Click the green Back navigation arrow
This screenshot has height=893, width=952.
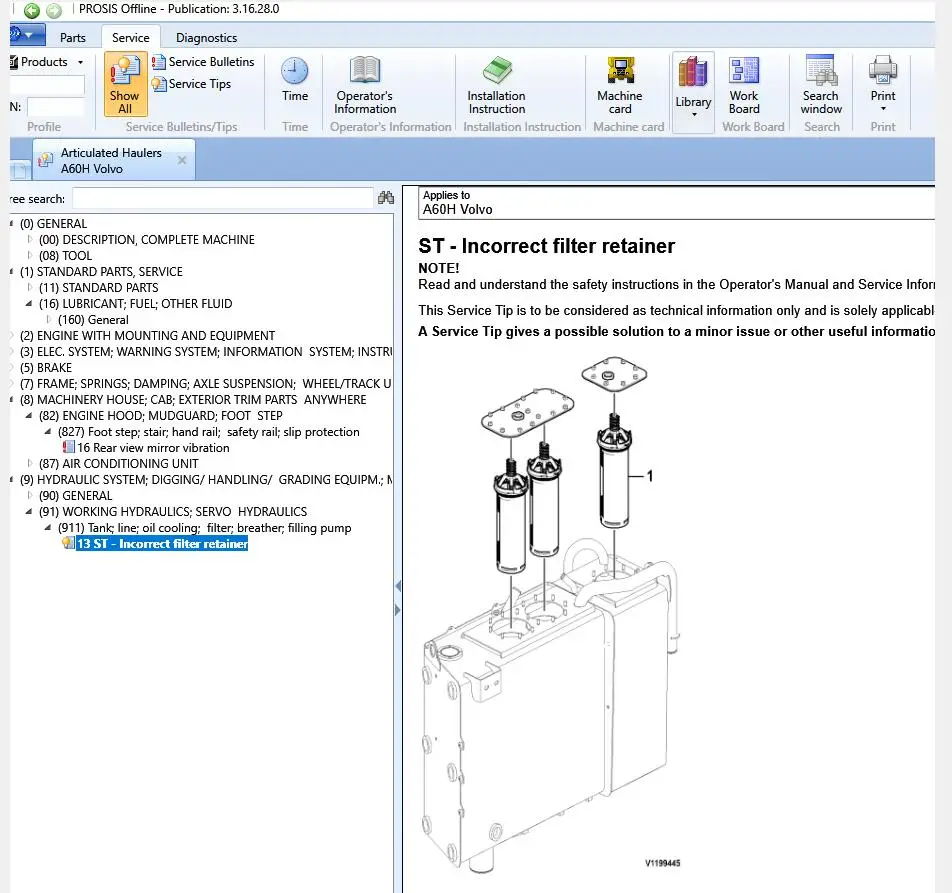click(x=32, y=10)
